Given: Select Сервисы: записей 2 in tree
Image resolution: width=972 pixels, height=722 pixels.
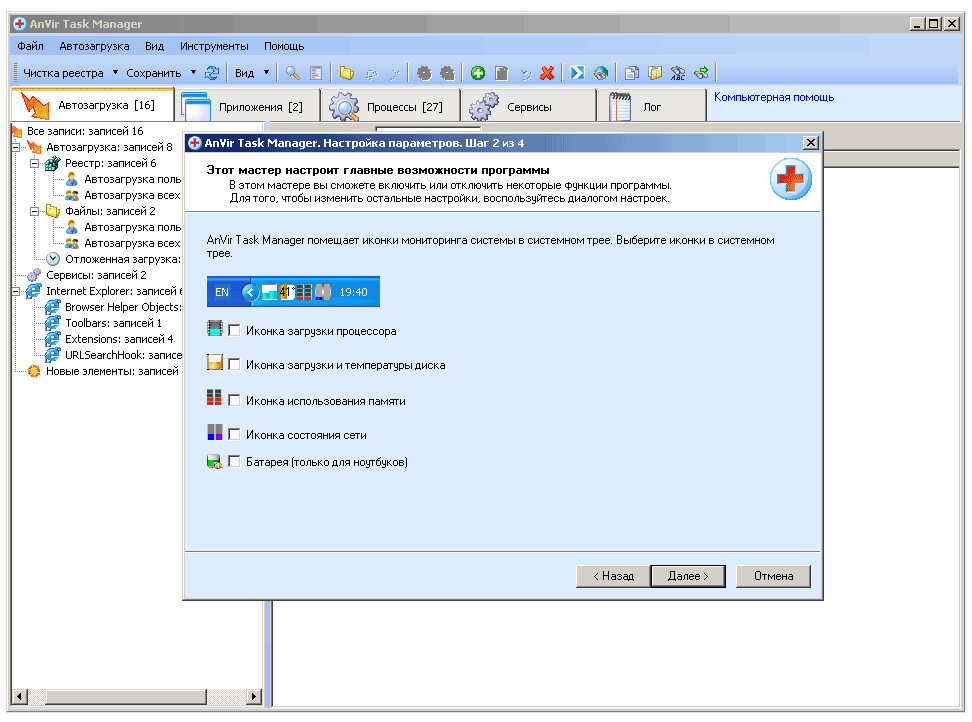Looking at the screenshot, I should pyautogui.click(x=96, y=275).
